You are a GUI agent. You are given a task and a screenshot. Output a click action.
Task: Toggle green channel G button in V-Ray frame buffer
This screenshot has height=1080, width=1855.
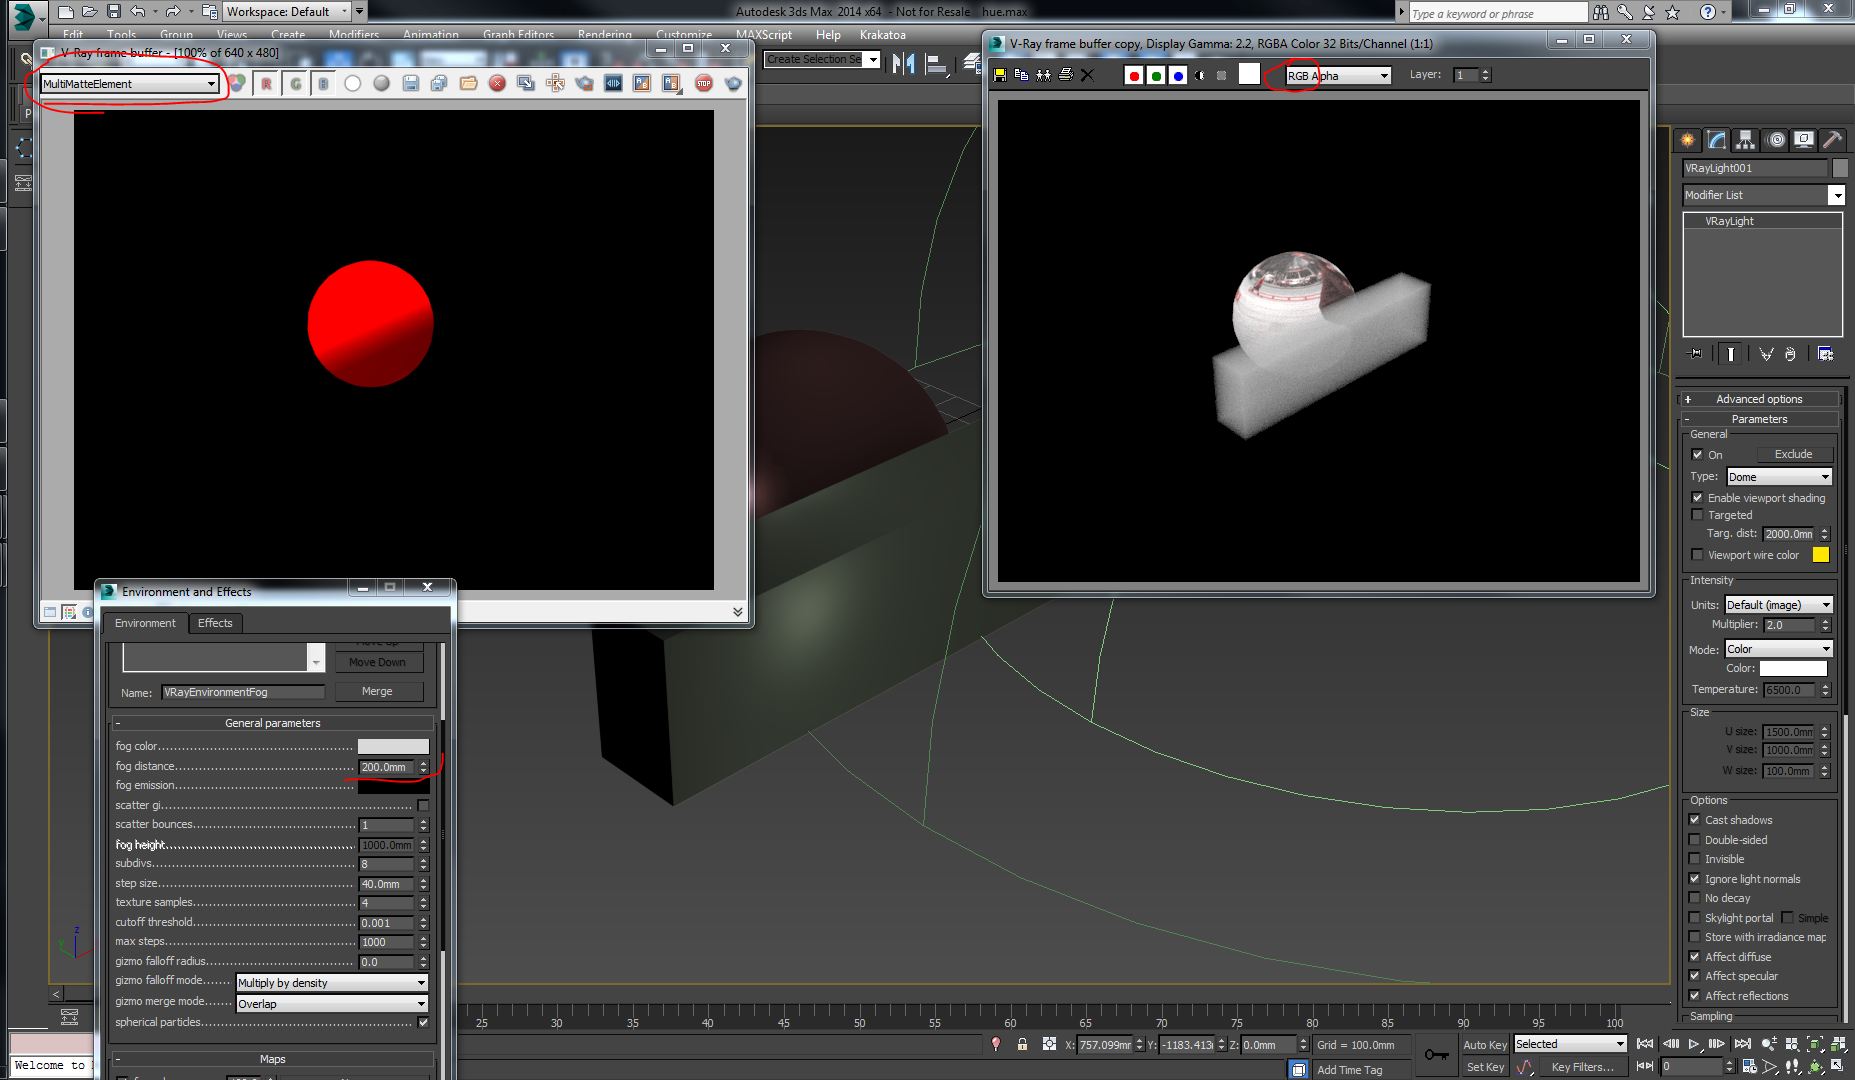tap(295, 84)
